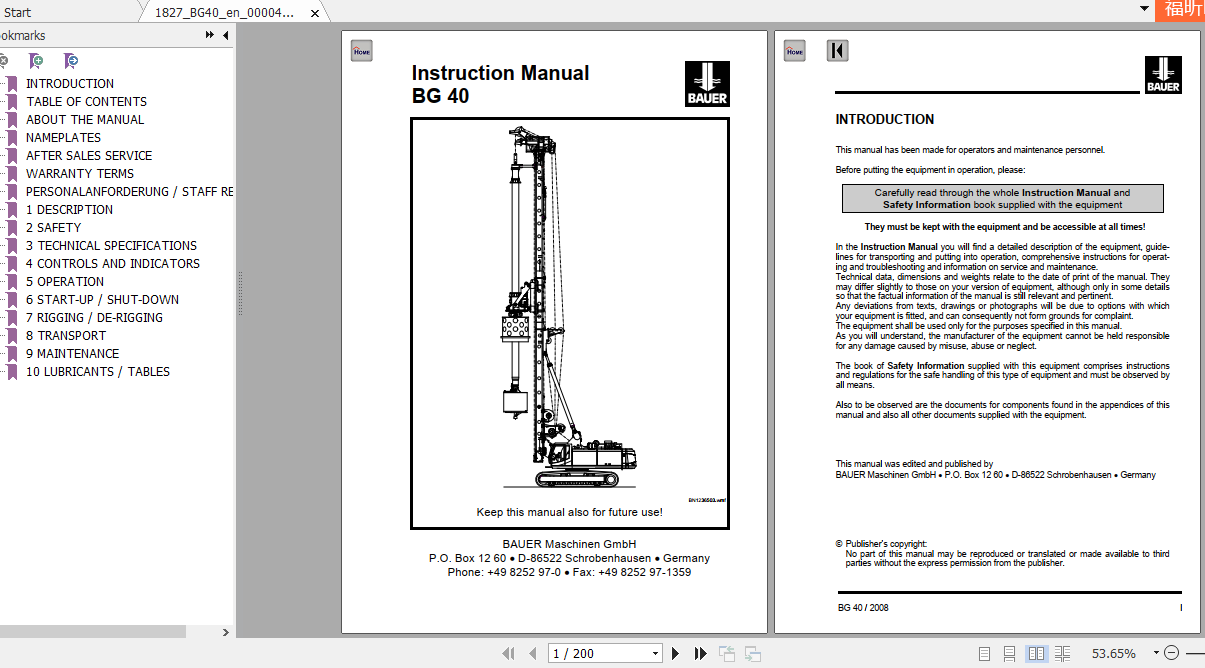
Task: Click the previous view icon in status bar
Action: pyautogui.click(x=726, y=653)
